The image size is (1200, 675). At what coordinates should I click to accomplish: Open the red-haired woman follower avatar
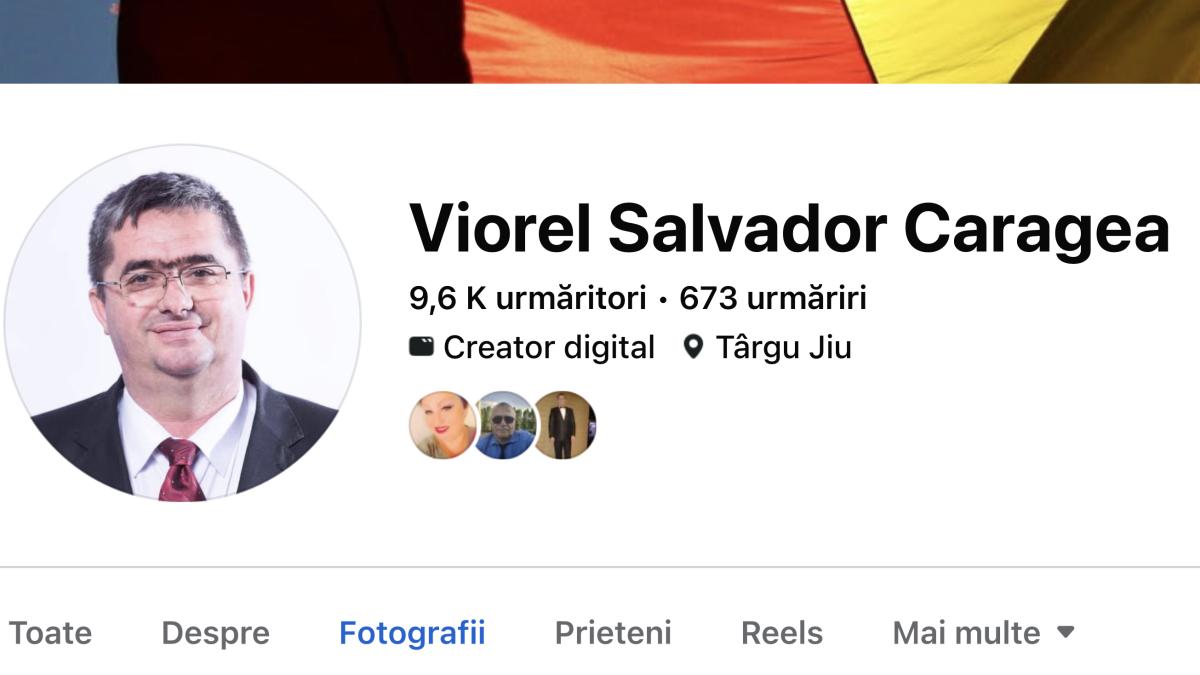tap(442, 425)
